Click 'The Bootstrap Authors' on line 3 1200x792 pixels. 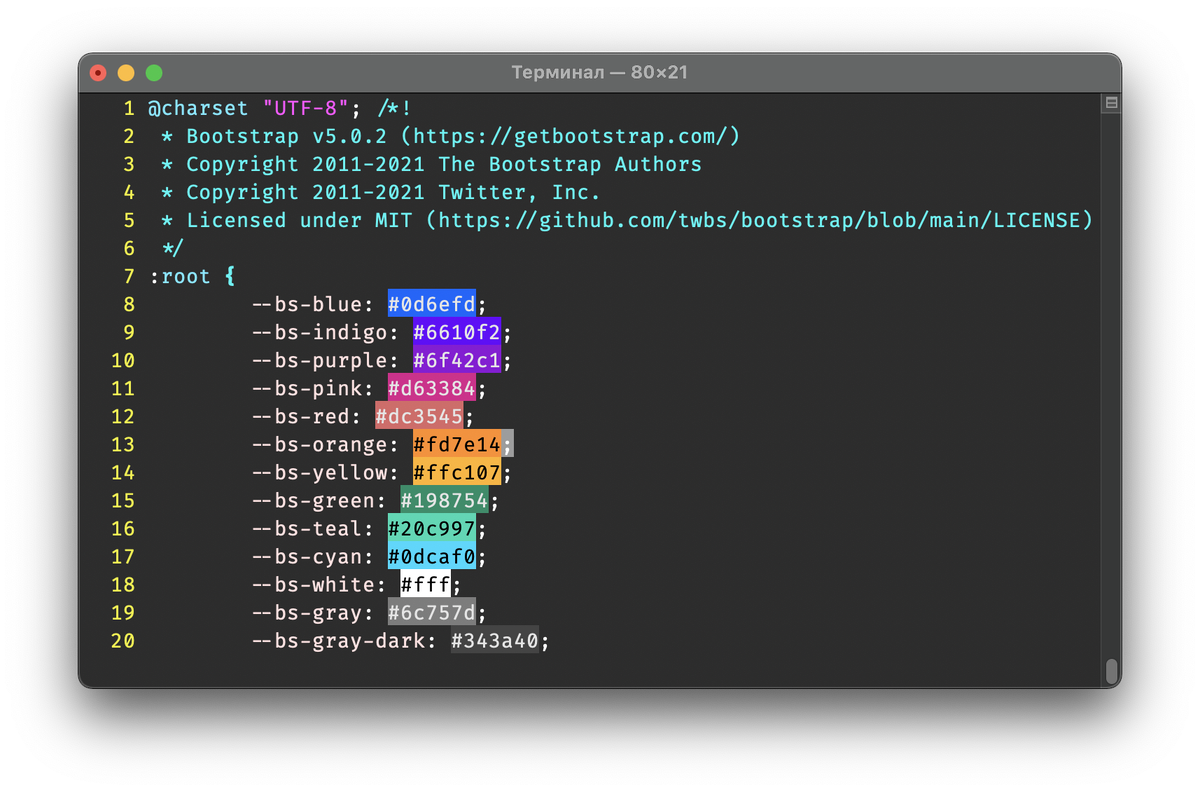click(570, 164)
